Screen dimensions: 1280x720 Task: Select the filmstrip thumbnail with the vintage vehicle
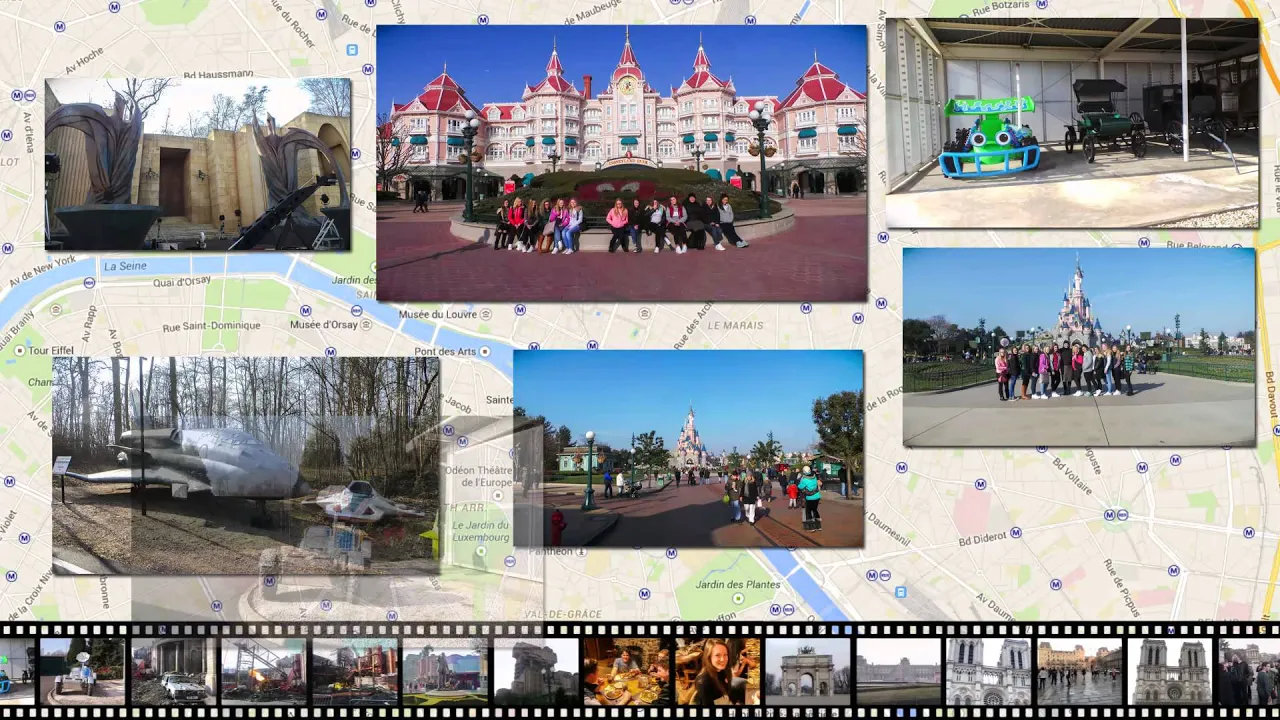coord(82,671)
